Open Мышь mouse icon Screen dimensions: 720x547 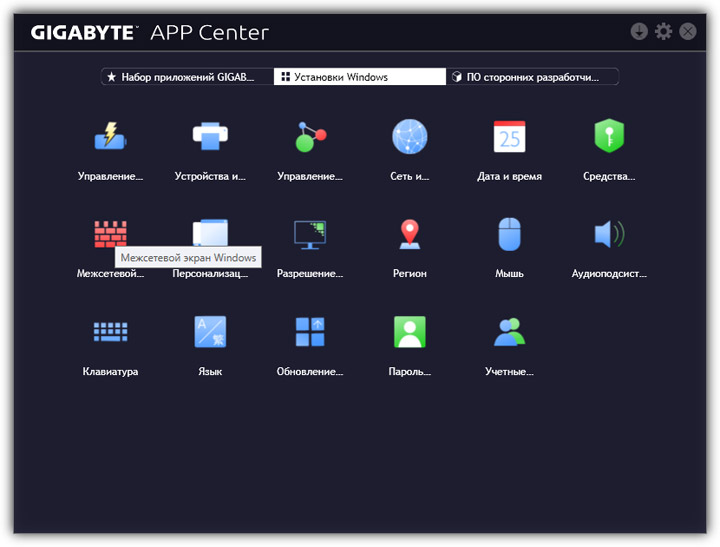509,234
